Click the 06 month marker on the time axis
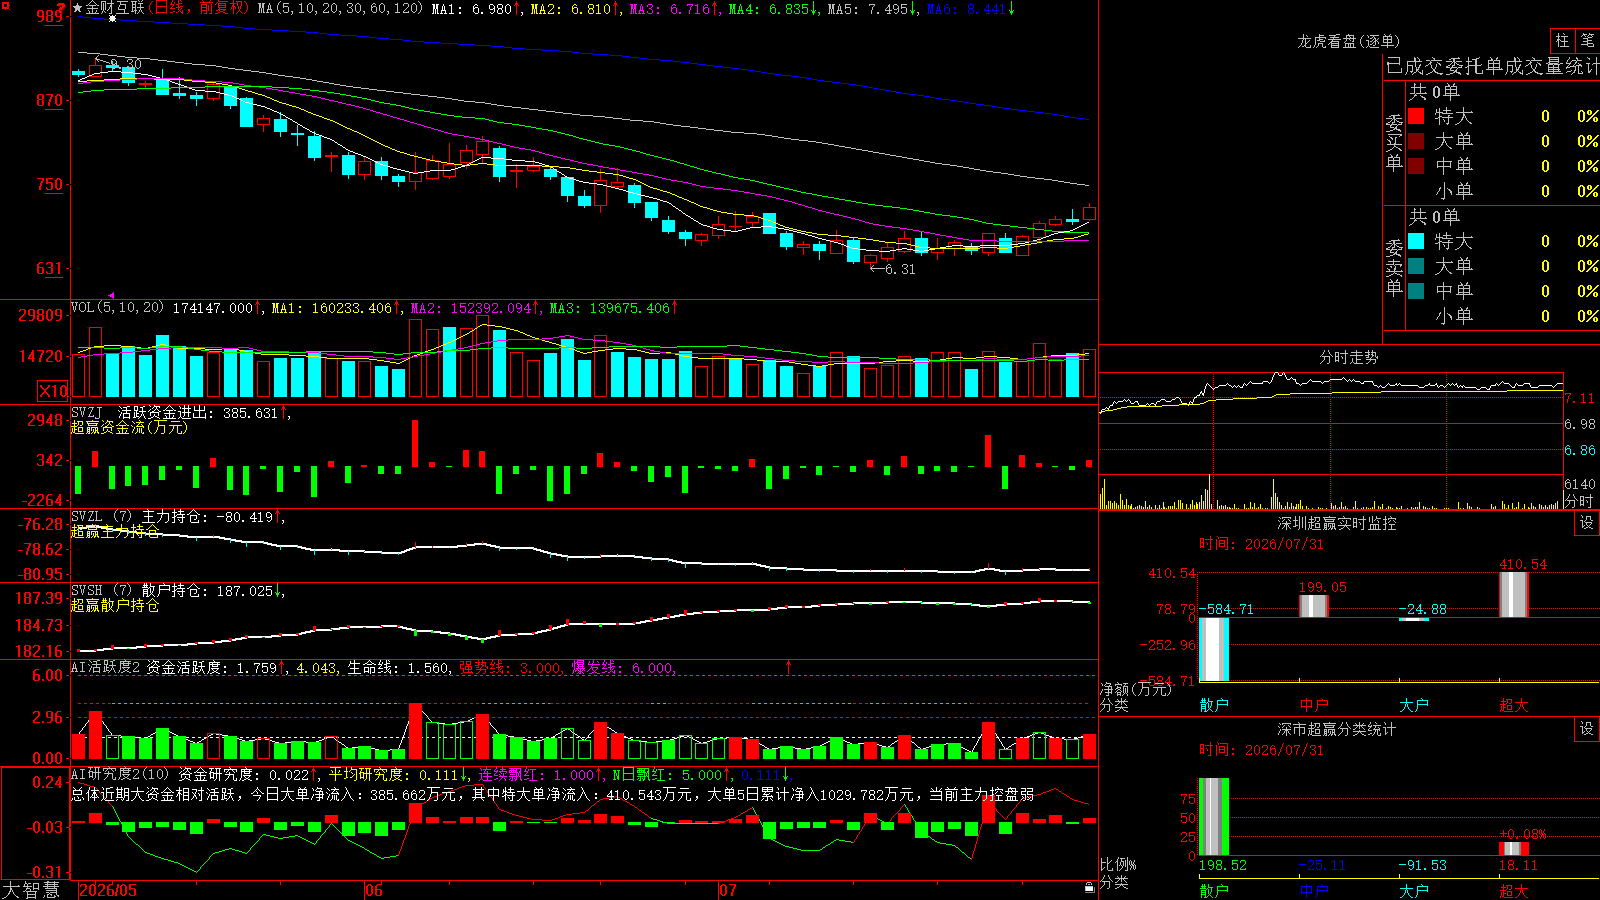This screenshot has height=900, width=1600. [x=374, y=890]
